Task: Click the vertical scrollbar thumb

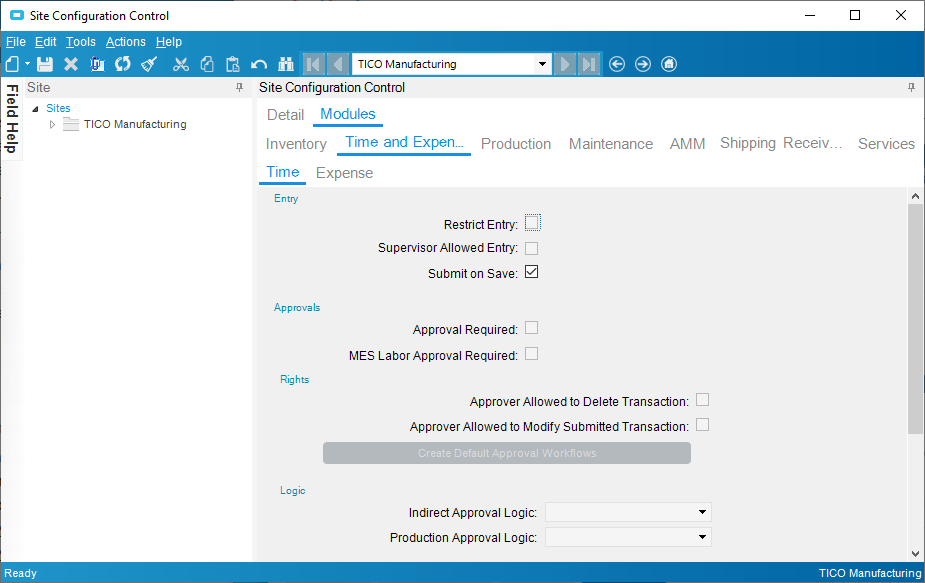Action: click(x=915, y=319)
